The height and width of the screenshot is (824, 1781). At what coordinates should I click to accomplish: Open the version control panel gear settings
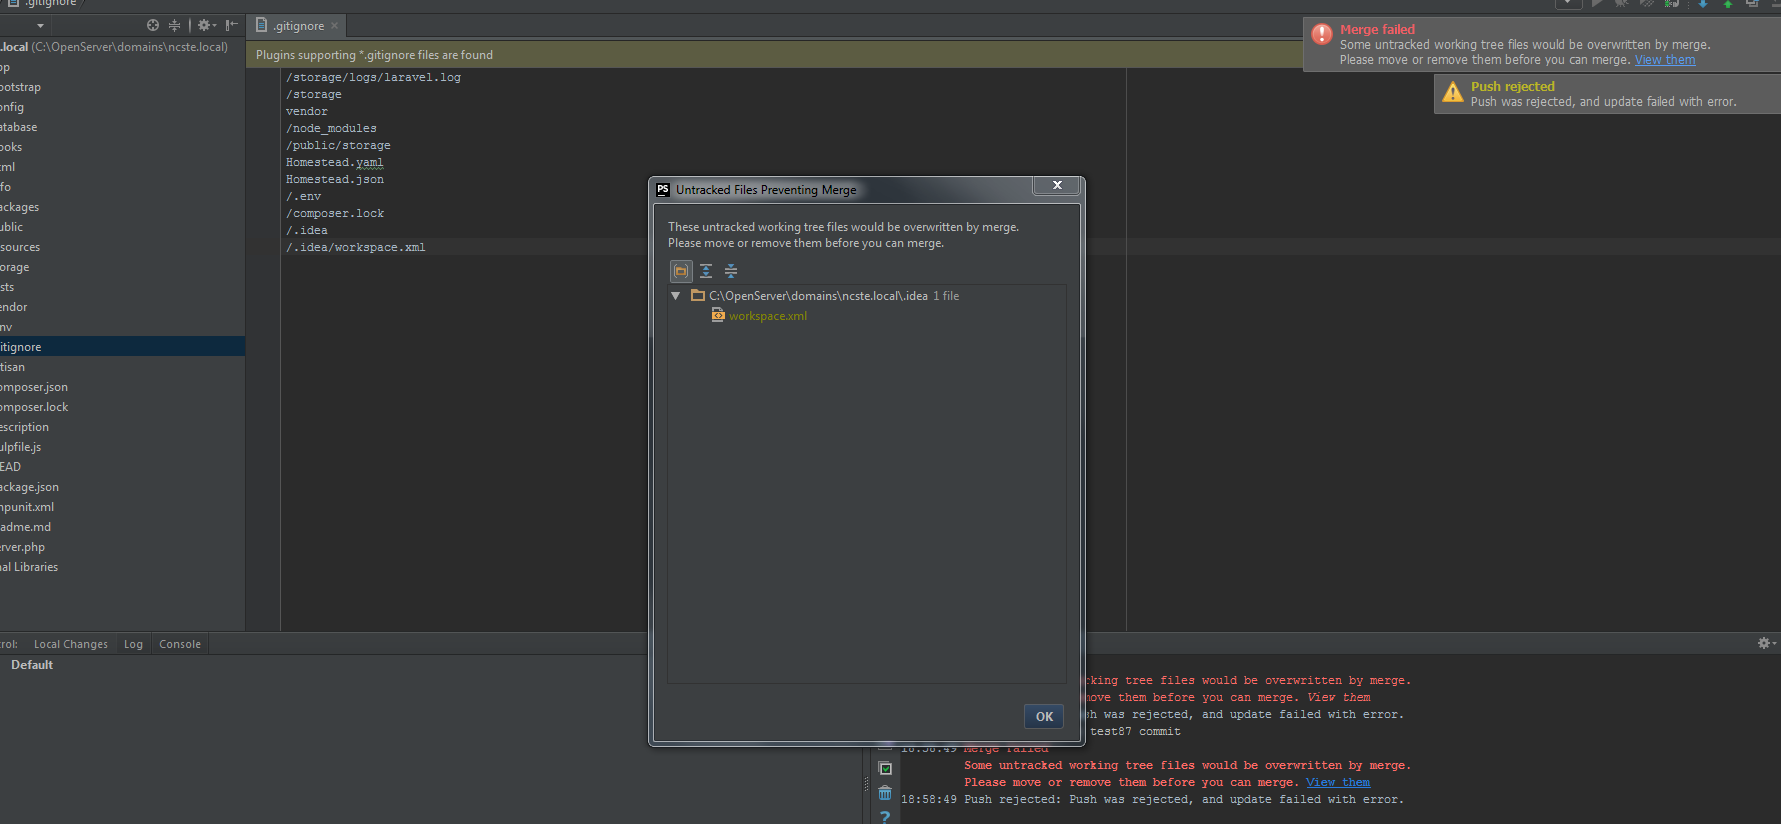pos(1766,643)
